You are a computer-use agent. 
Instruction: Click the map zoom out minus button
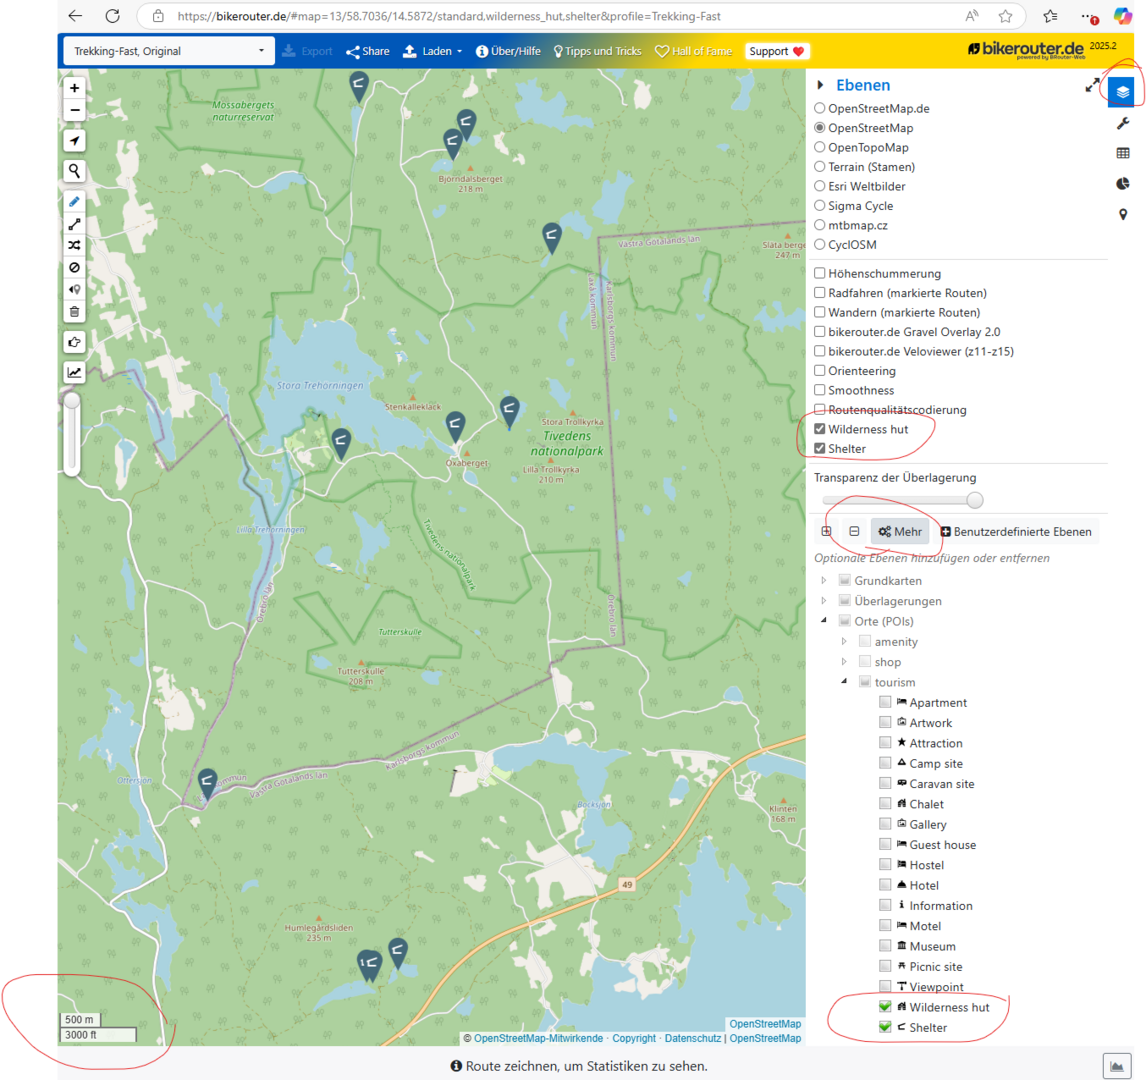75,111
